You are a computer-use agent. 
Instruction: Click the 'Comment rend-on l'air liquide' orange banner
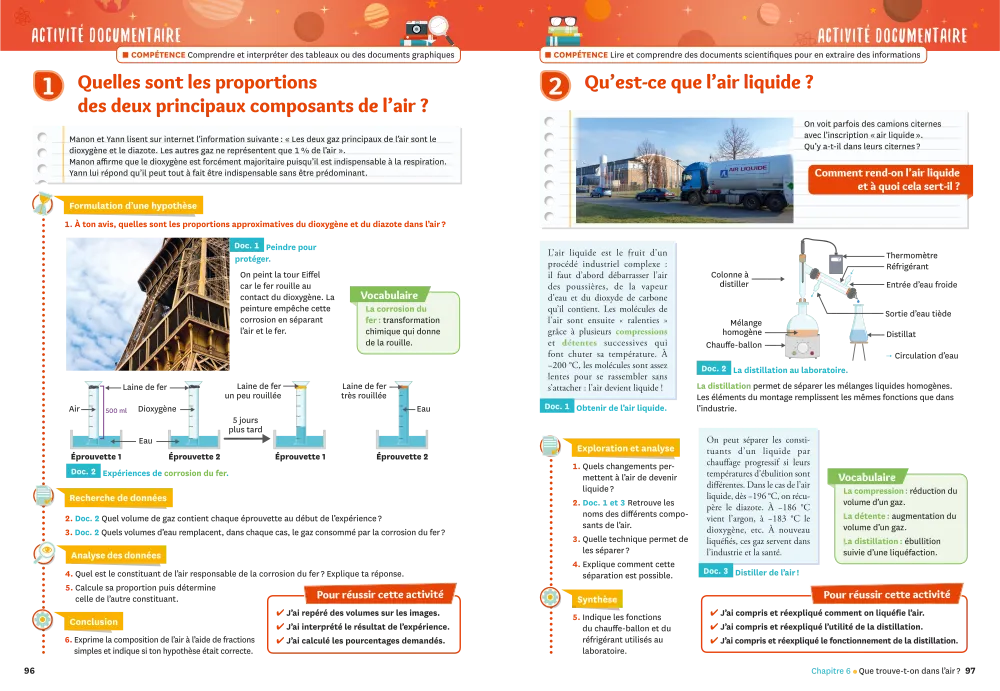point(888,179)
